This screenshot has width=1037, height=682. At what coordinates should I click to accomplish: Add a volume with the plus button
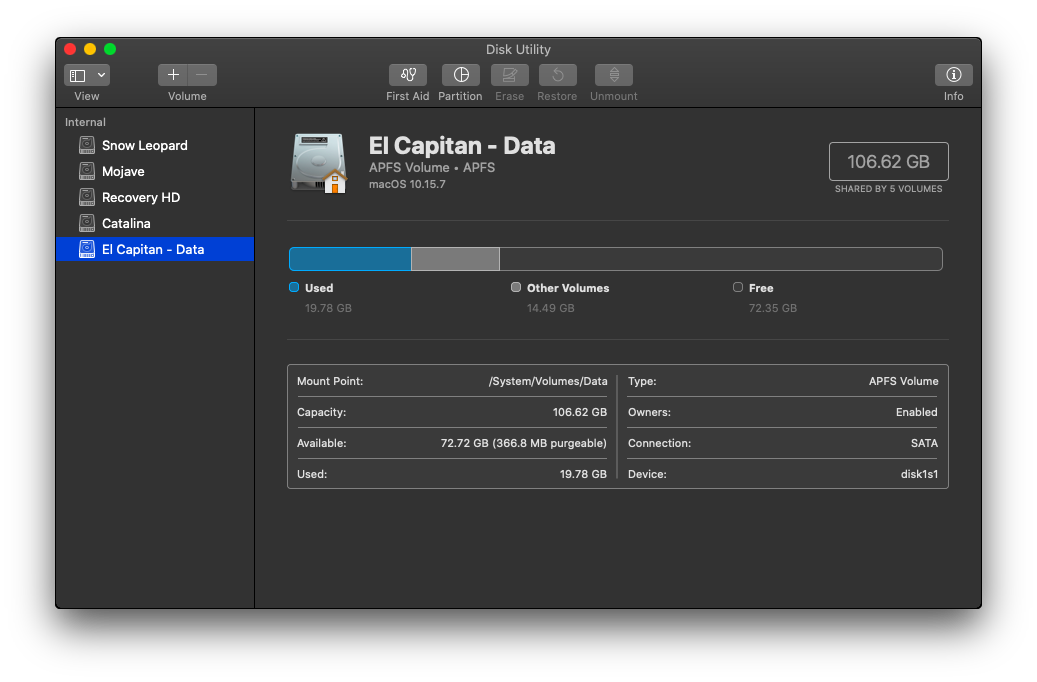pyautogui.click(x=173, y=75)
